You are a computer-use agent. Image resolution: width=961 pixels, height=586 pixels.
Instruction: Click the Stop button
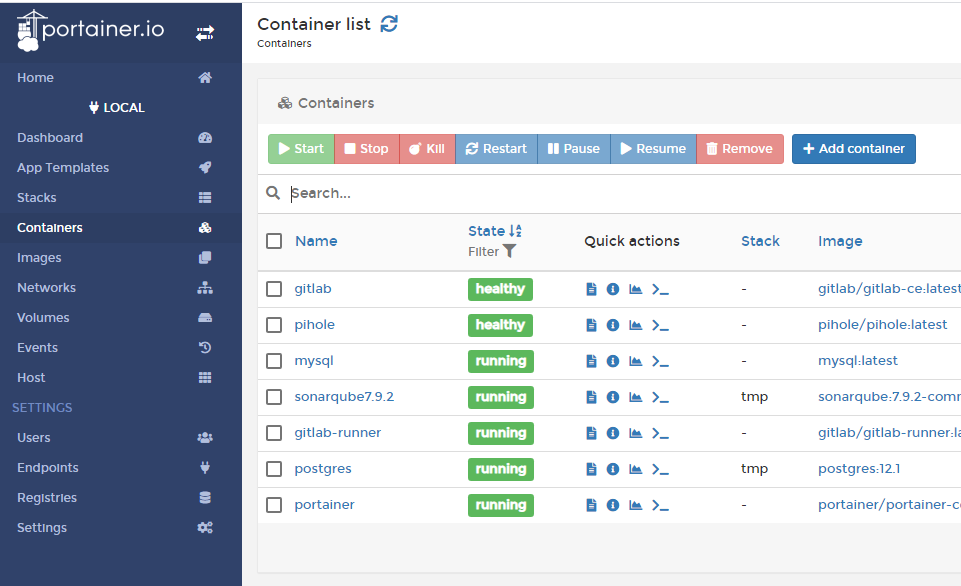(367, 149)
